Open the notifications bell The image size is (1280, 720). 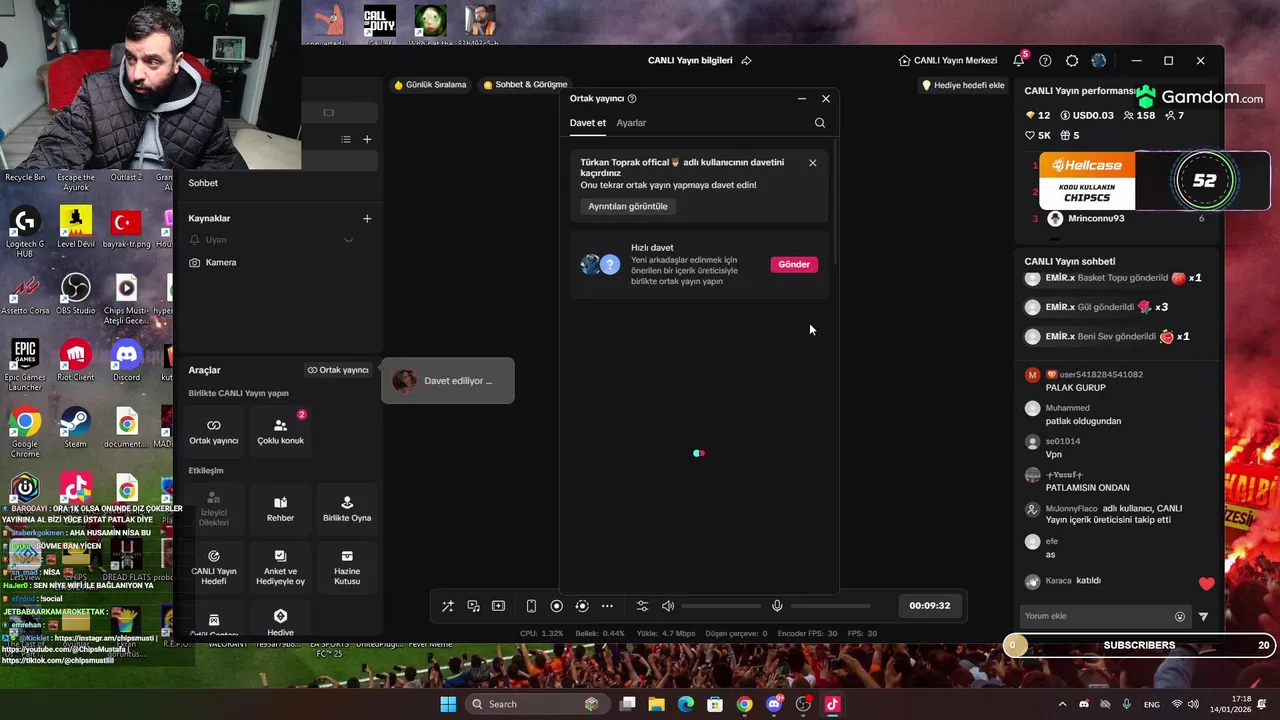point(1019,61)
